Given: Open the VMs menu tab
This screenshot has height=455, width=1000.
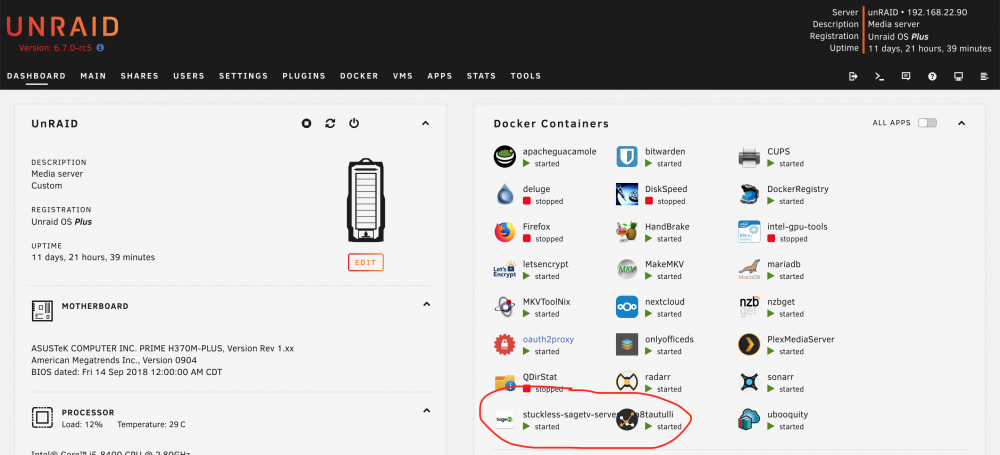Looking at the screenshot, I should (403, 76).
